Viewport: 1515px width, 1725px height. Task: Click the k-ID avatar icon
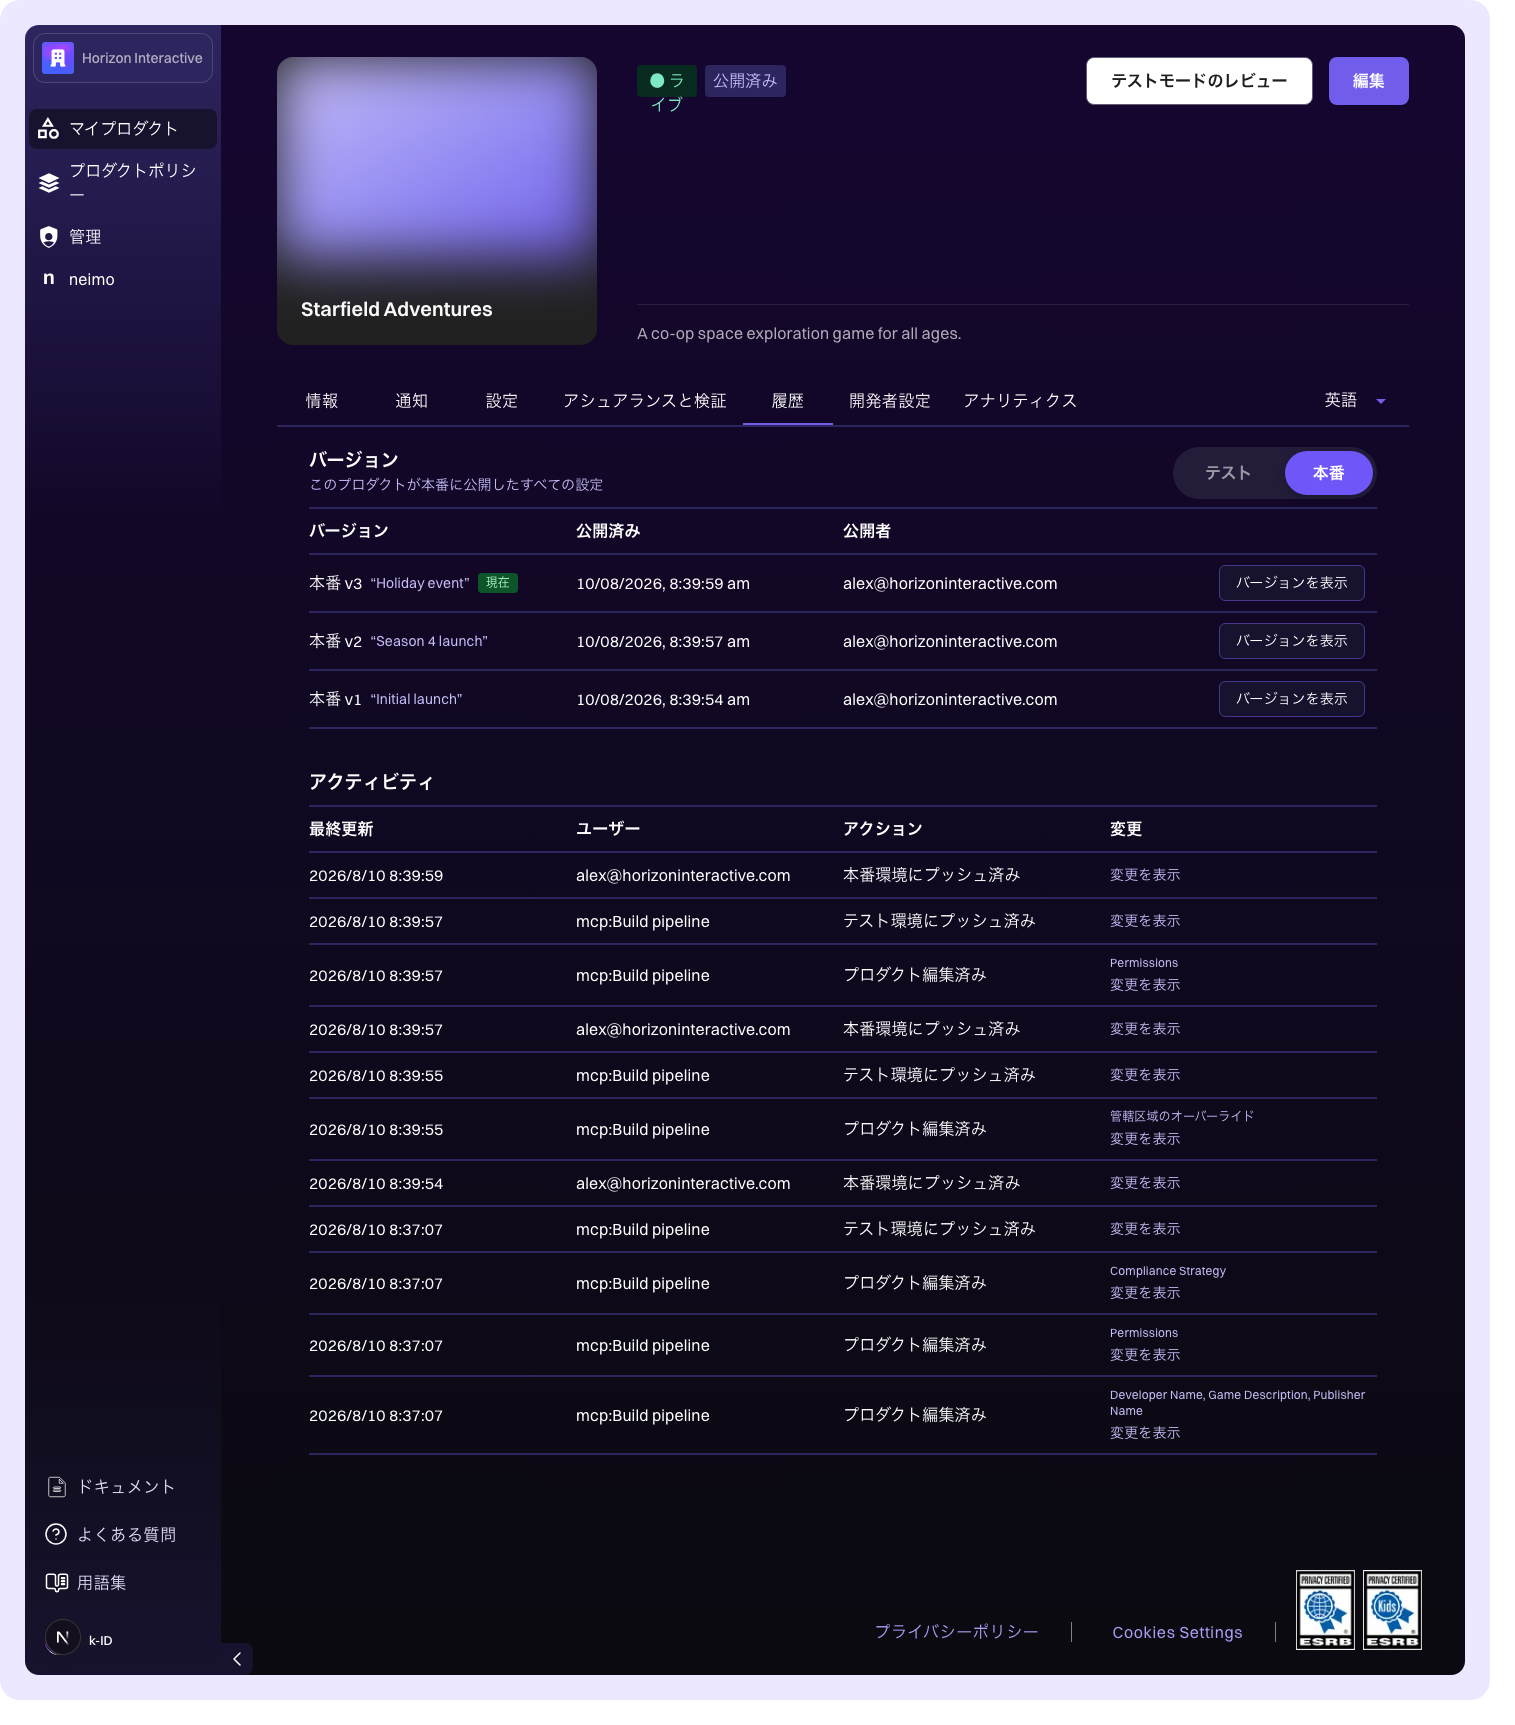[62, 1637]
